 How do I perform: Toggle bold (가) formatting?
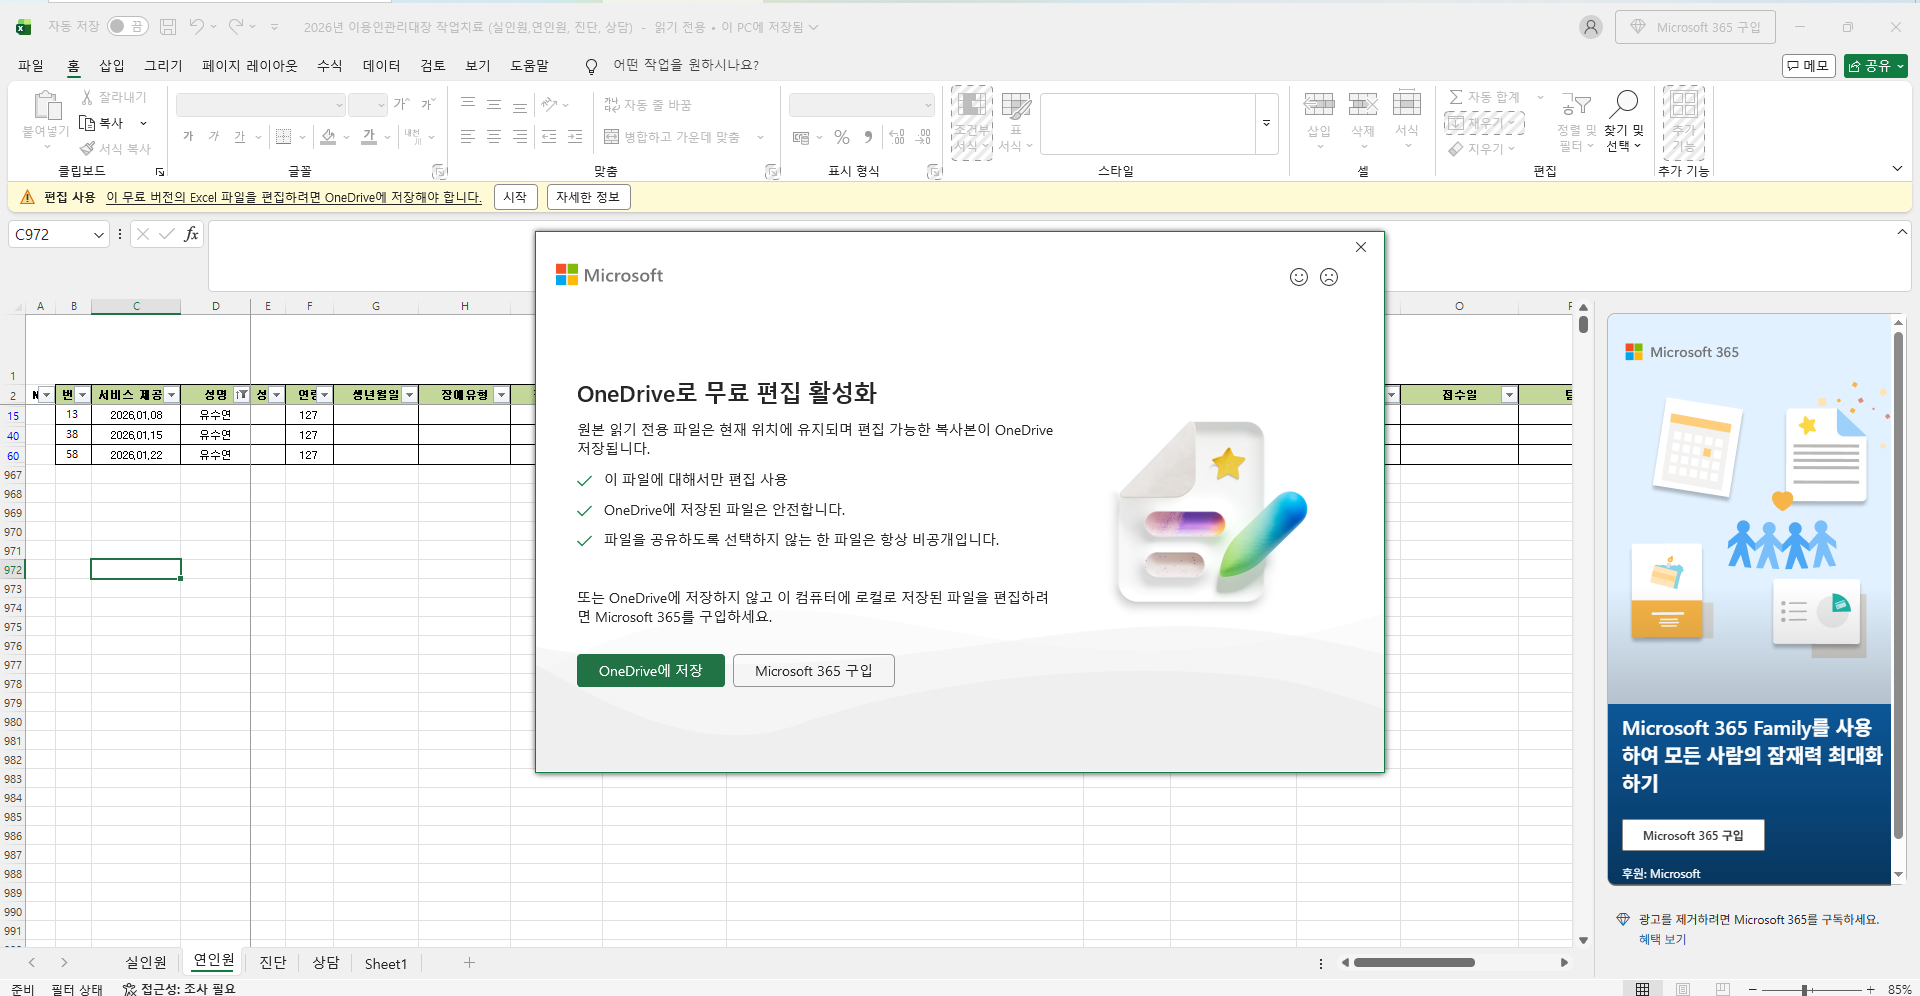point(188,137)
